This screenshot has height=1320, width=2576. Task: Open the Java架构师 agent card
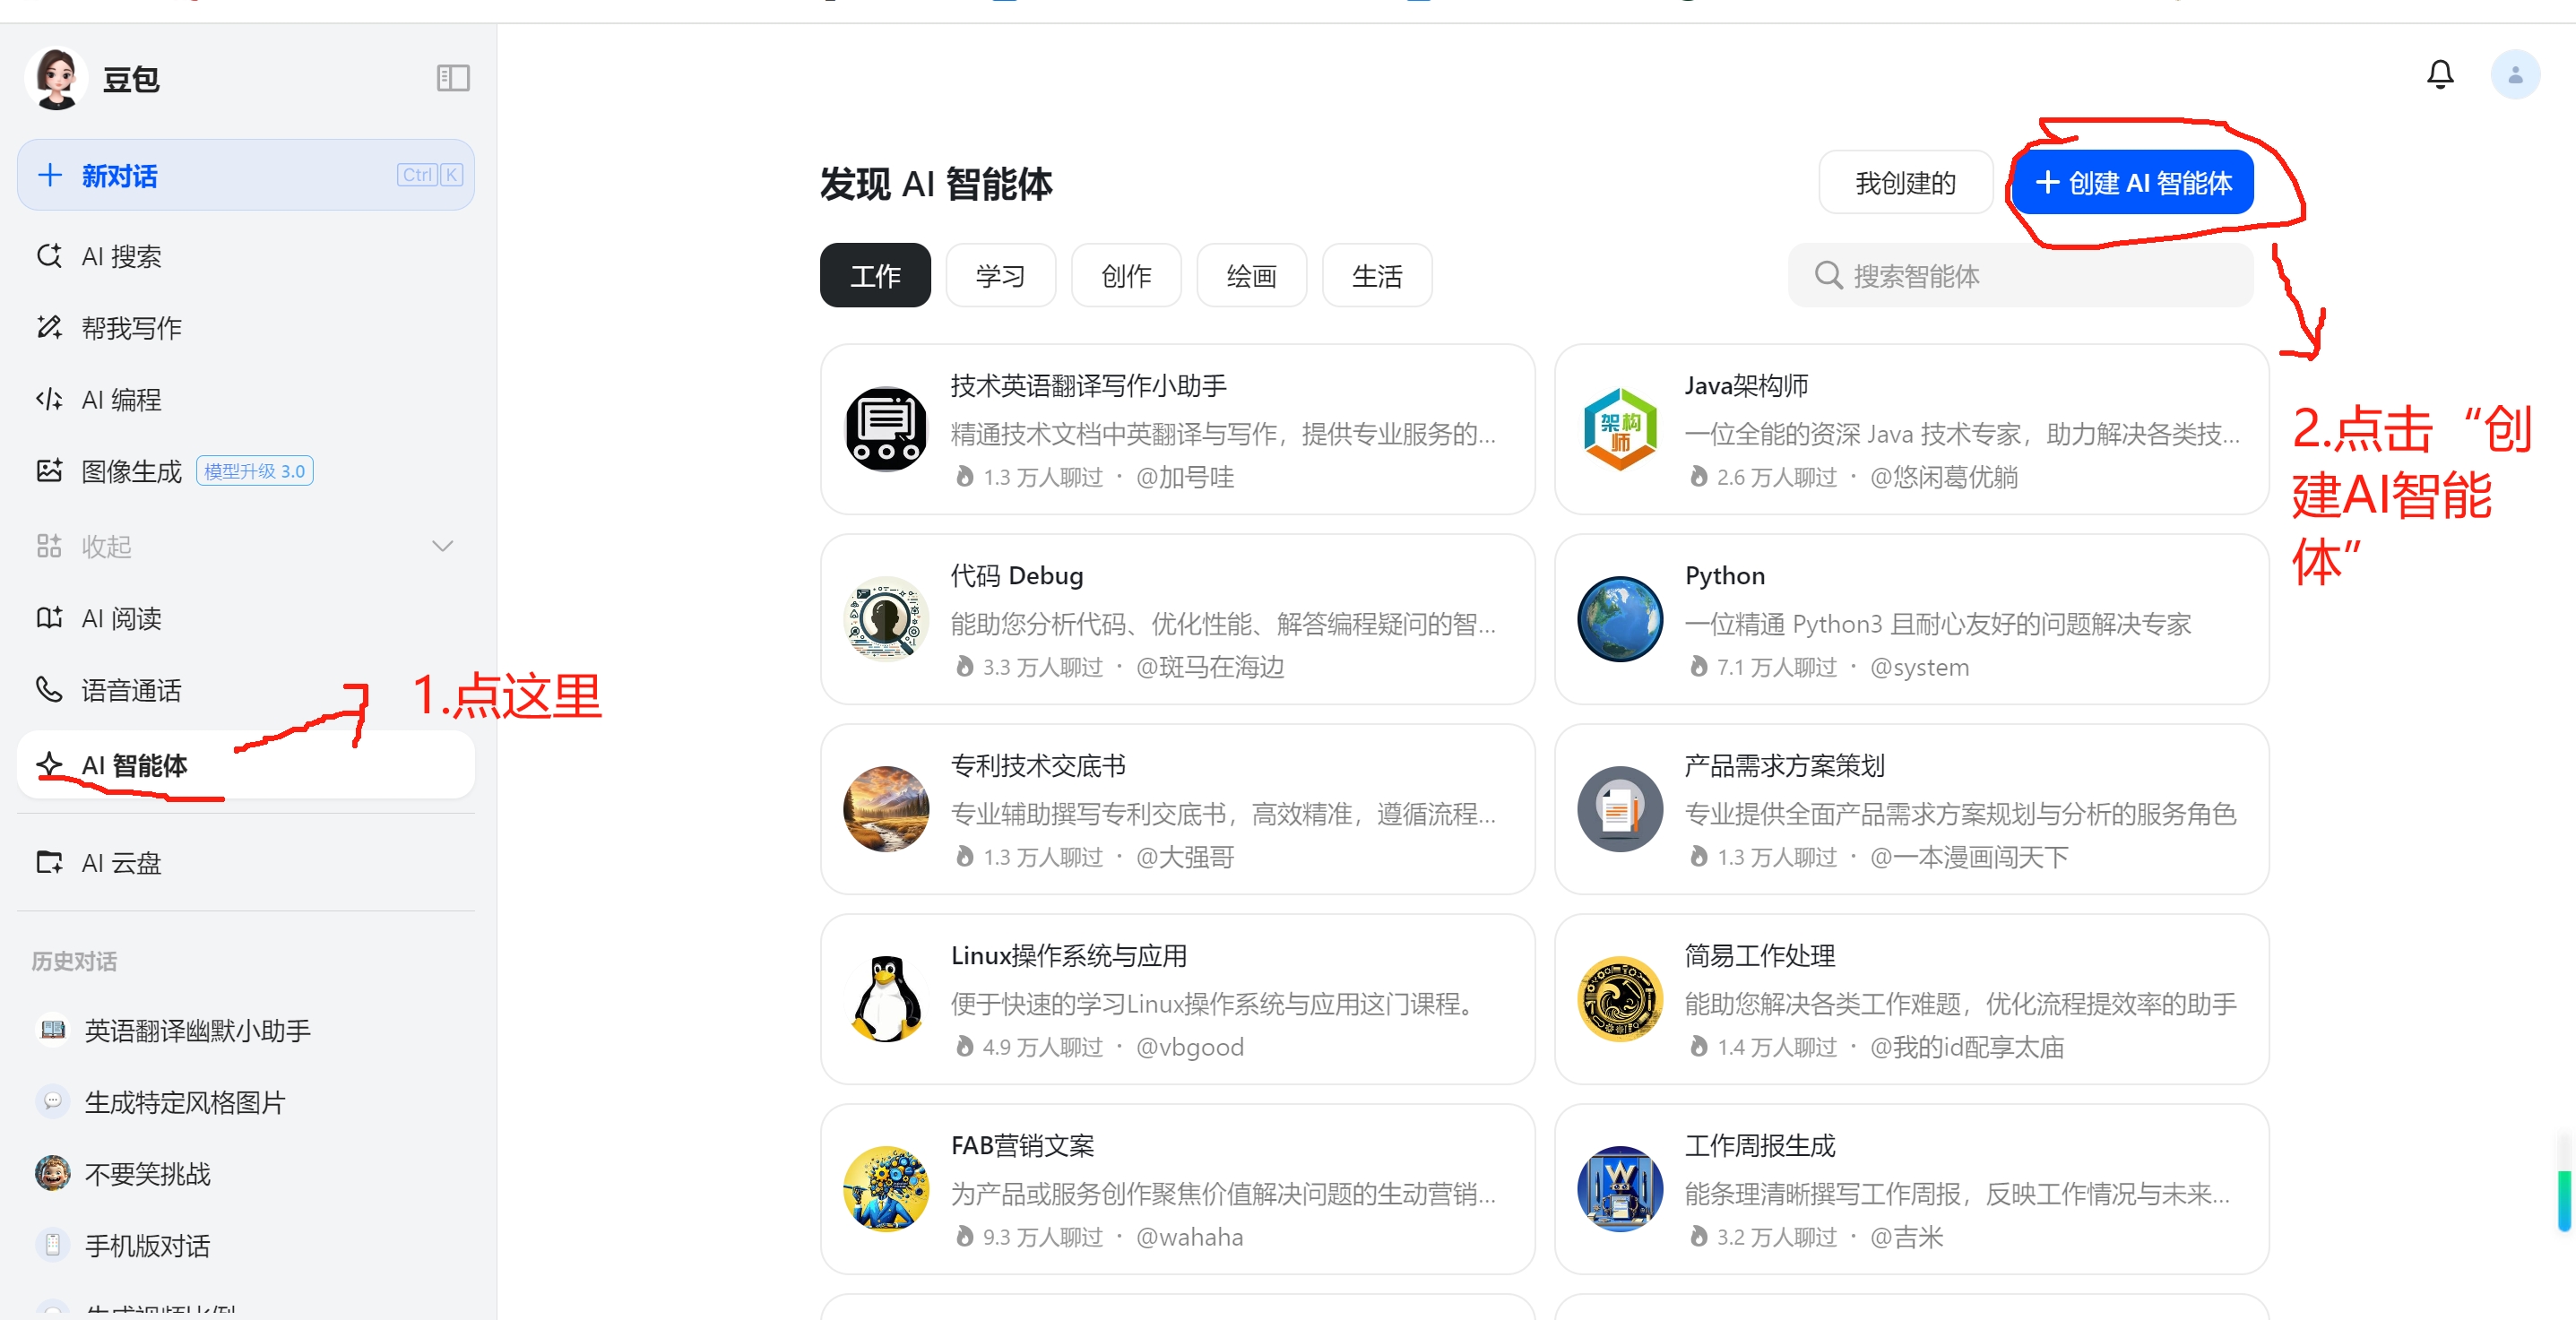point(1910,430)
